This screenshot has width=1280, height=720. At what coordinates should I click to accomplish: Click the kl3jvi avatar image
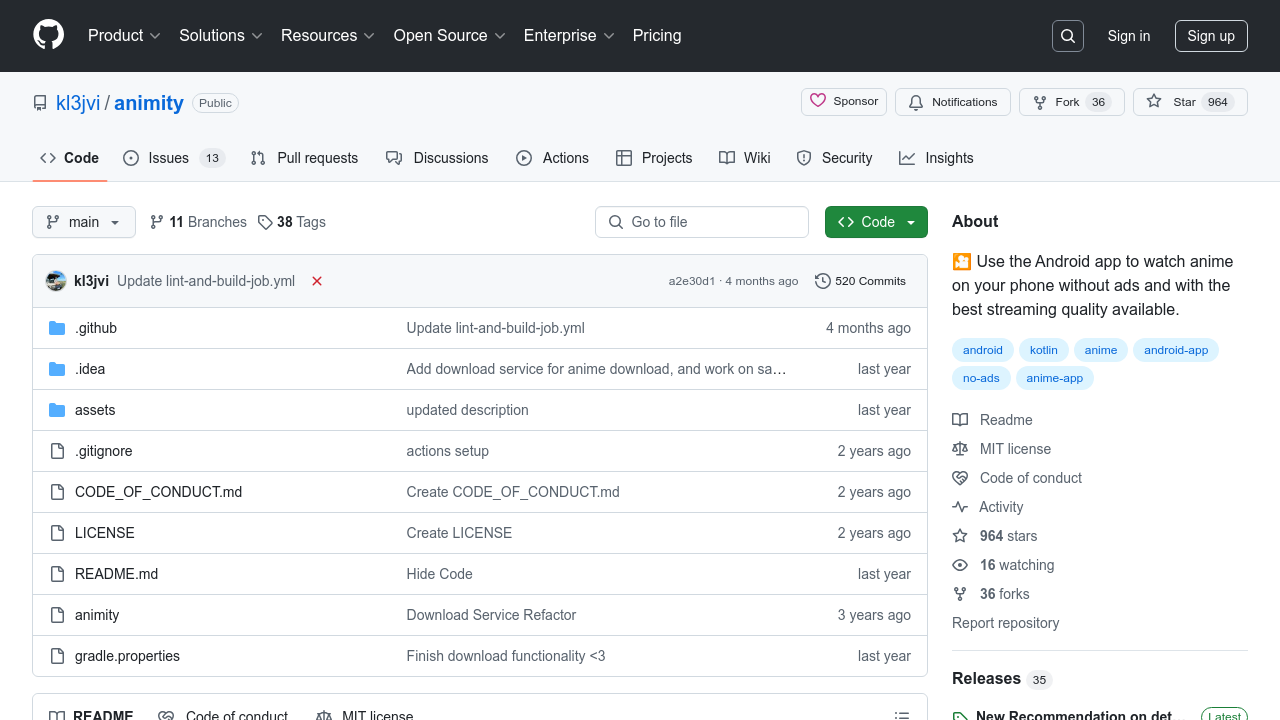click(56, 281)
